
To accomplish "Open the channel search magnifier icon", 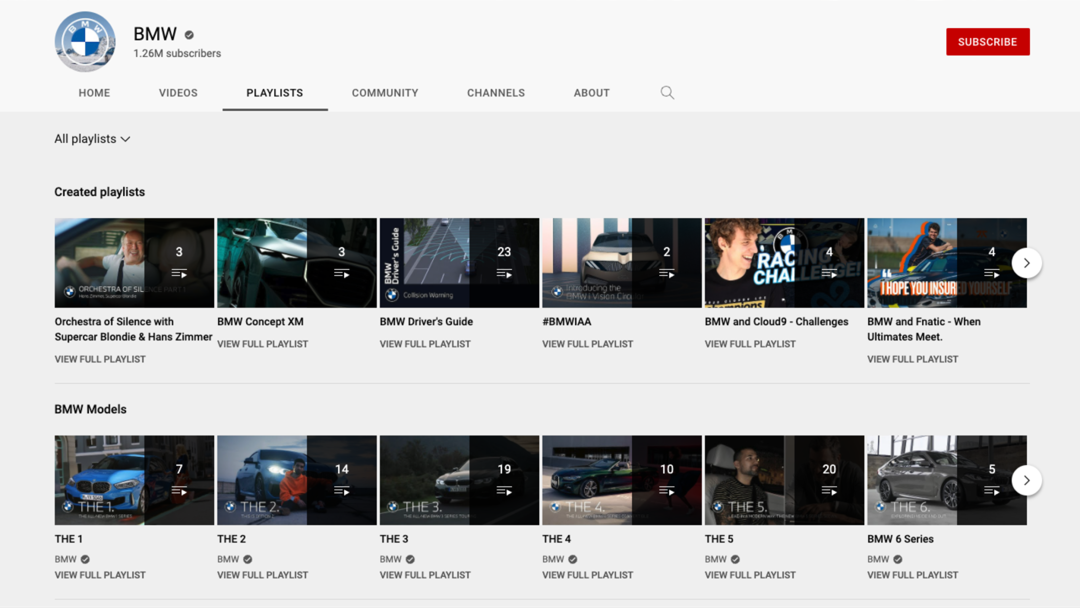I will 667,92.
